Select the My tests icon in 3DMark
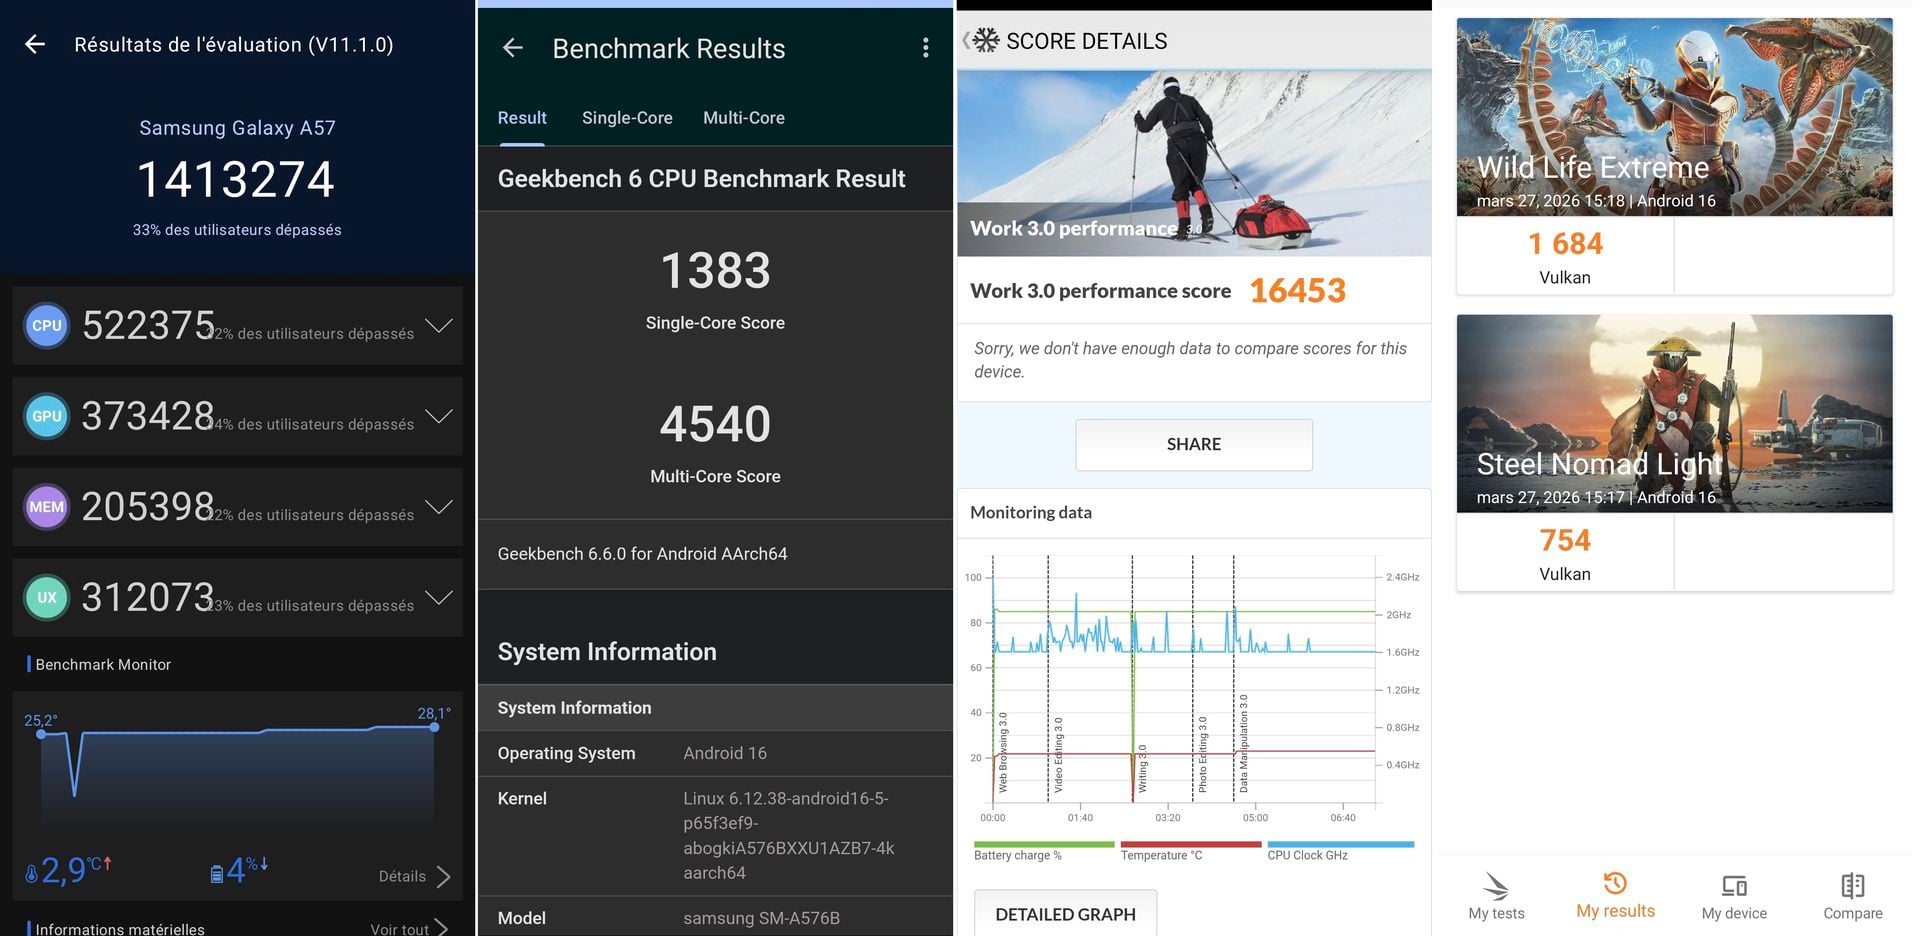The height and width of the screenshot is (936, 1920). (x=1496, y=893)
